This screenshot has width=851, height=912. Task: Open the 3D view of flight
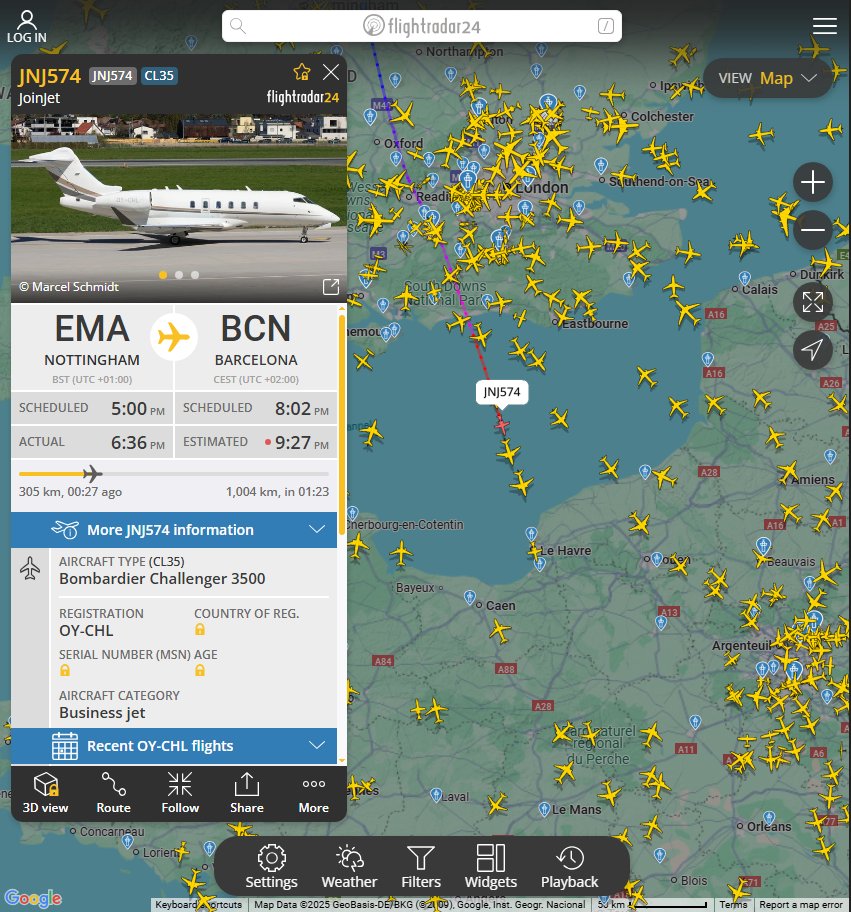coord(45,793)
